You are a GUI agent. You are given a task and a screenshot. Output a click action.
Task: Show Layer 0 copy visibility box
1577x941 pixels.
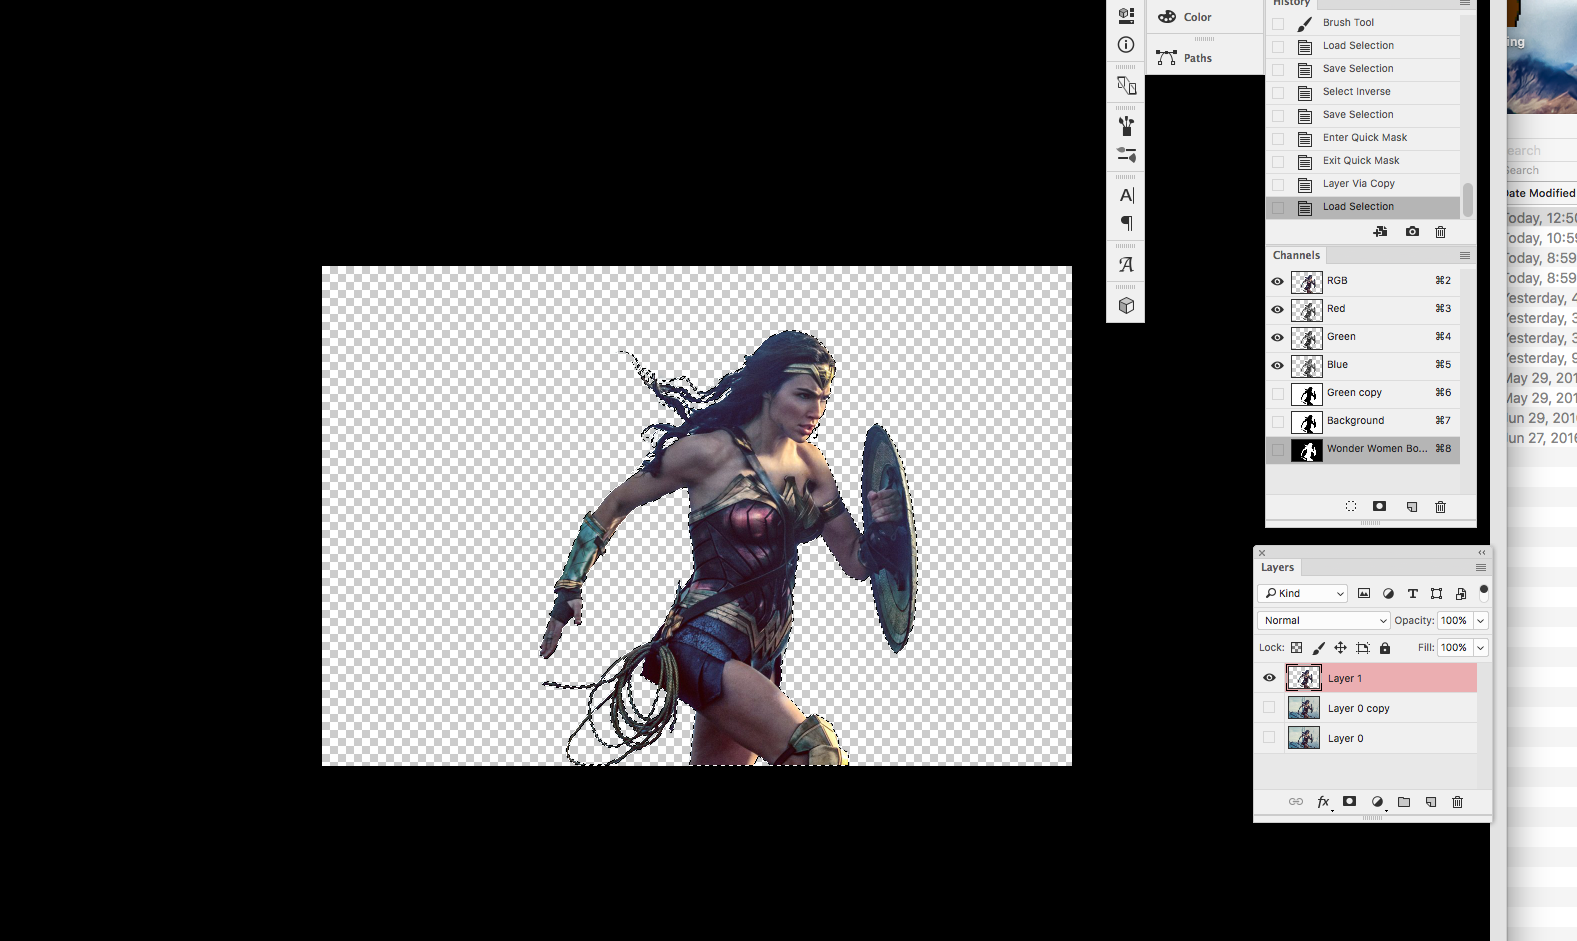(1269, 708)
